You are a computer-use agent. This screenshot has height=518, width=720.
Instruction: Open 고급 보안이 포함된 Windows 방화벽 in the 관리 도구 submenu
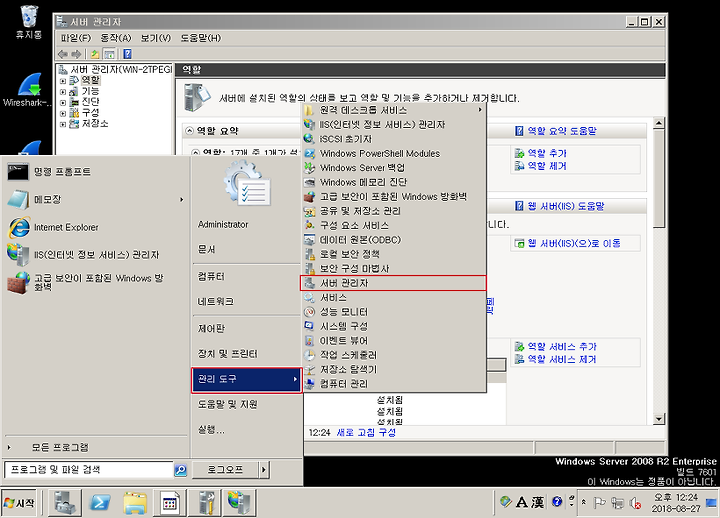point(393,197)
